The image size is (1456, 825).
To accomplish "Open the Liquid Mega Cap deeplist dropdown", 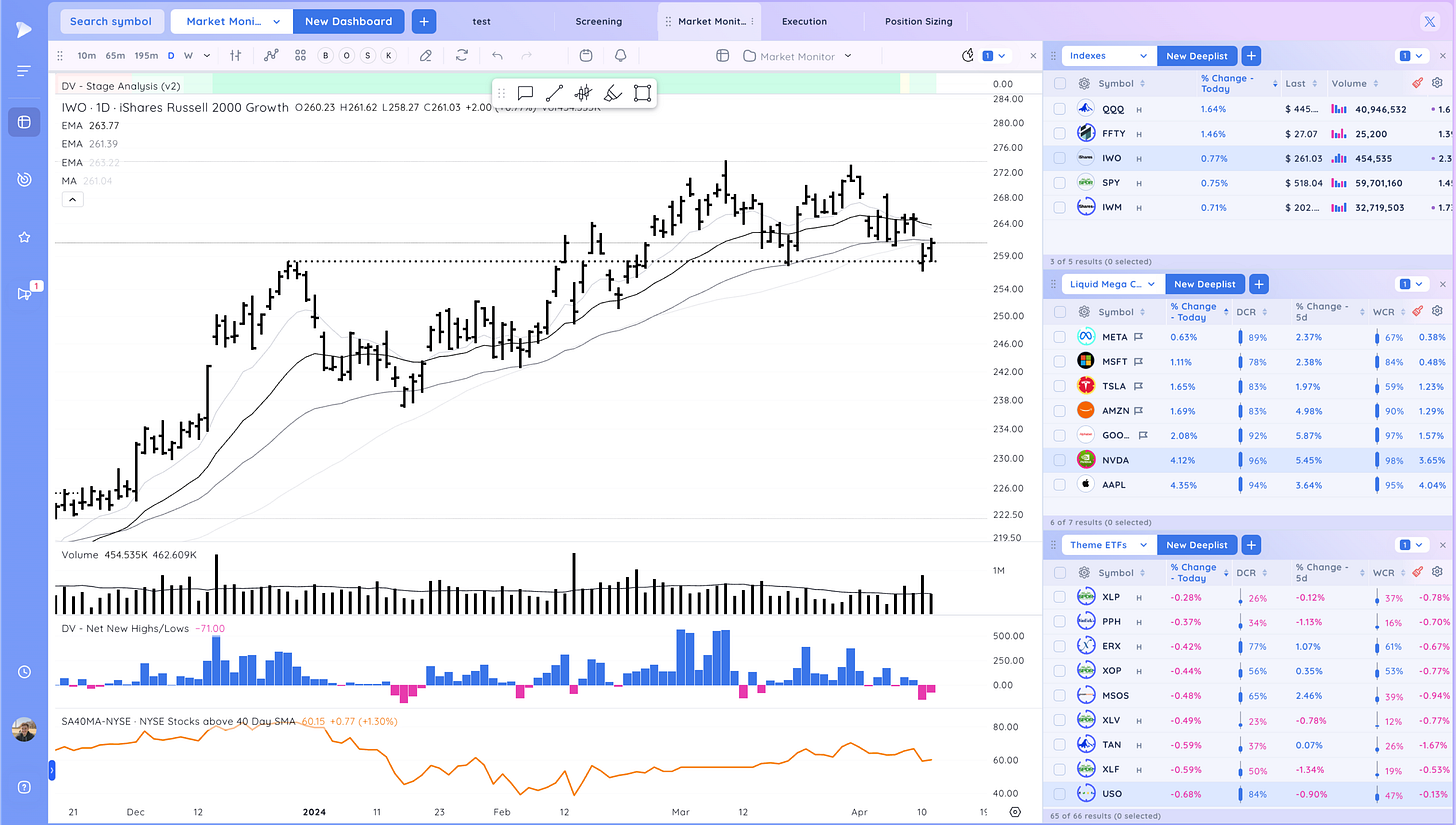I will [1113, 284].
